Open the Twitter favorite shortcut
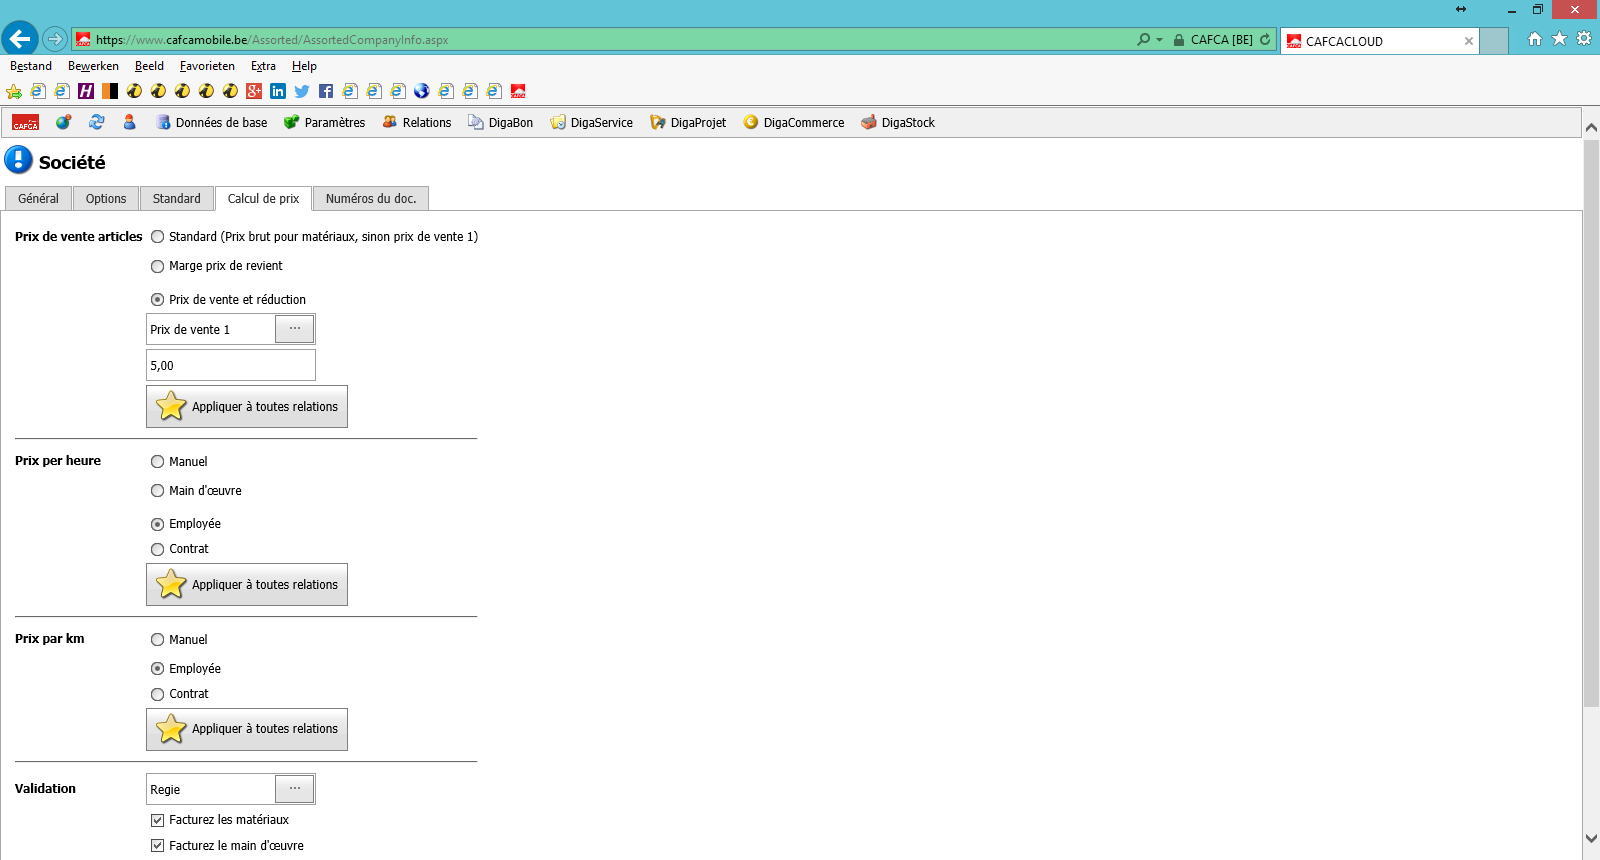Image resolution: width=1600 pixels, height=860 pixels. click(302, 91)
